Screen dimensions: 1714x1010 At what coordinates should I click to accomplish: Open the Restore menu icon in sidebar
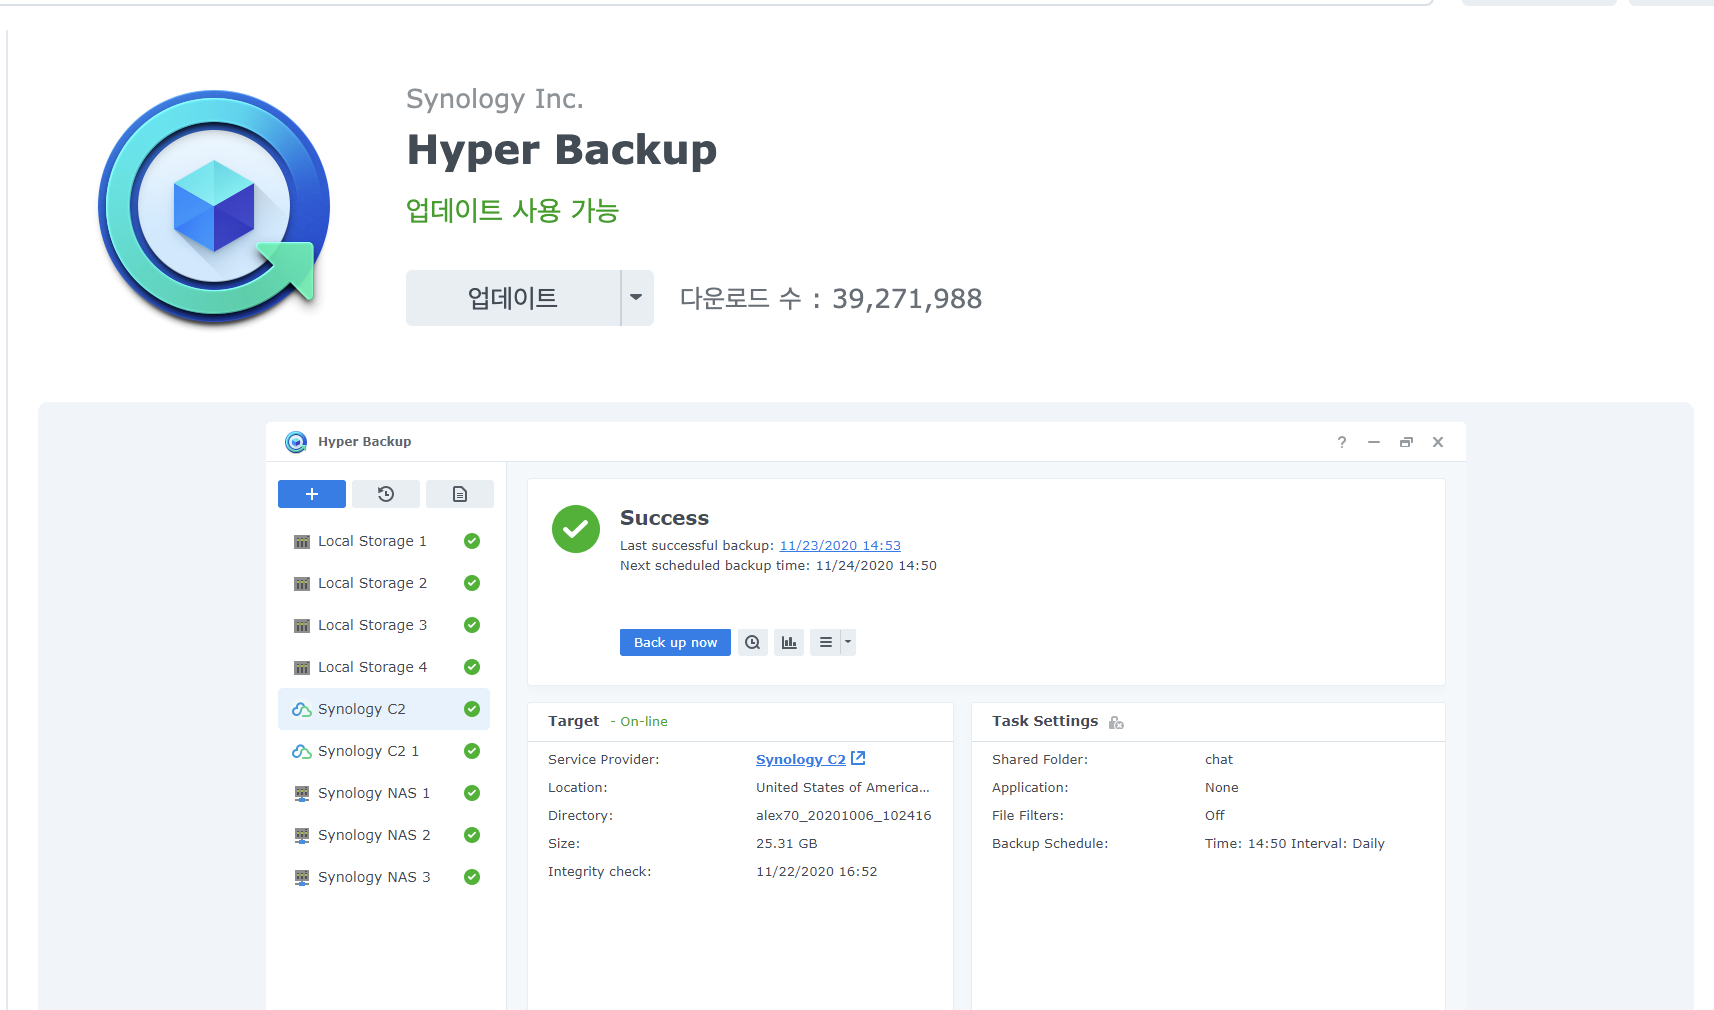click(386, 493)
